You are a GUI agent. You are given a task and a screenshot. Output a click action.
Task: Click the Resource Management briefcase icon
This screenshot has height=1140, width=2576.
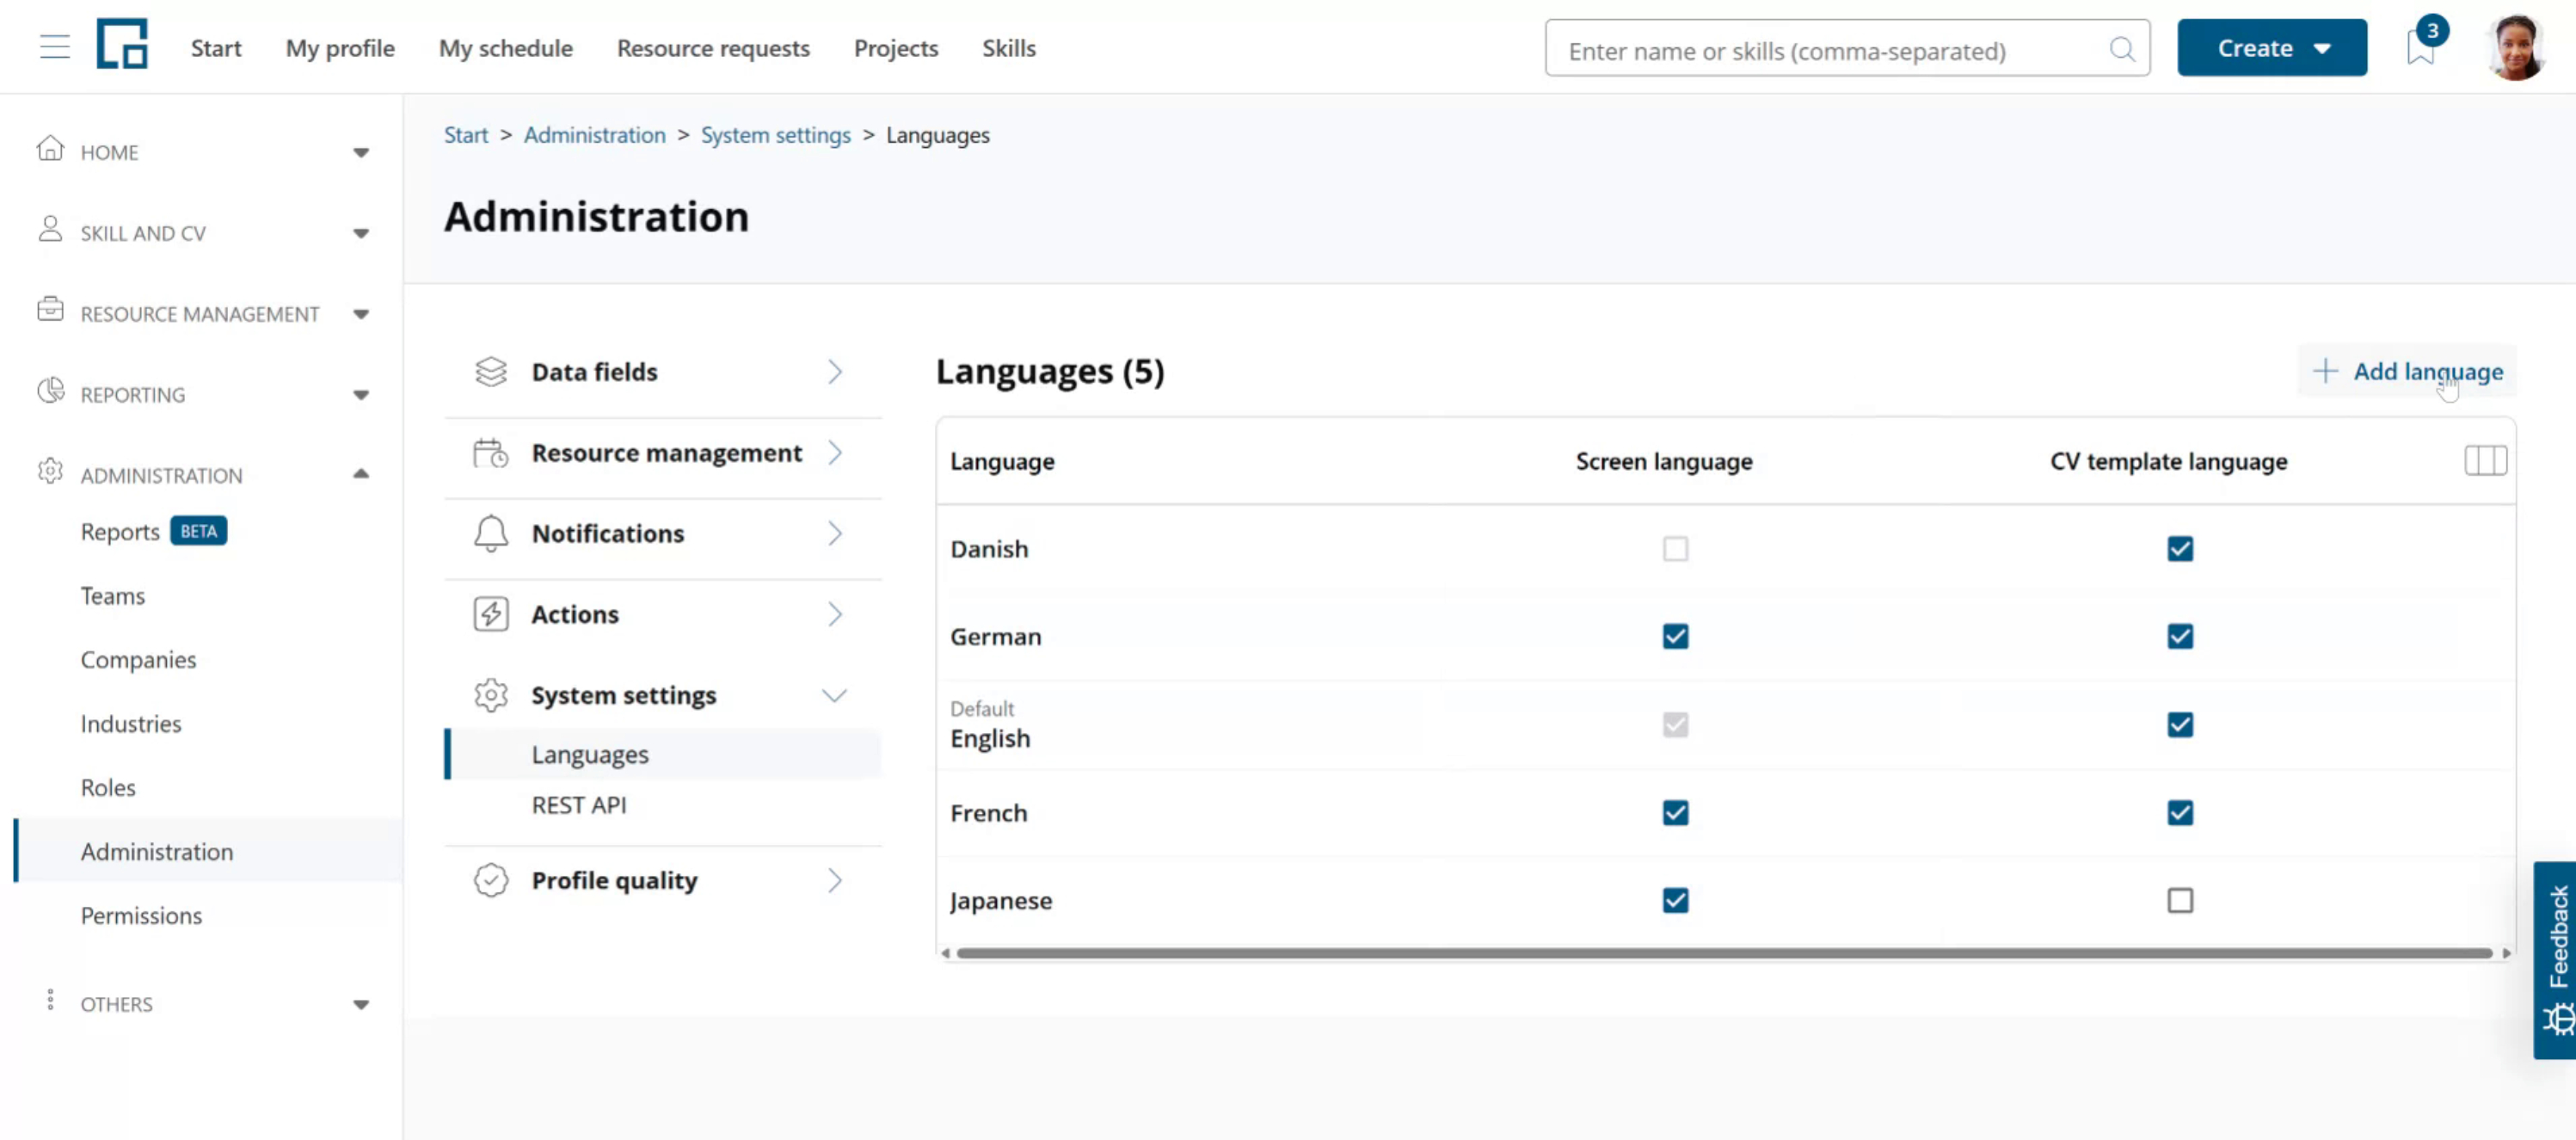pyautogui.click(x=50, y=310)
